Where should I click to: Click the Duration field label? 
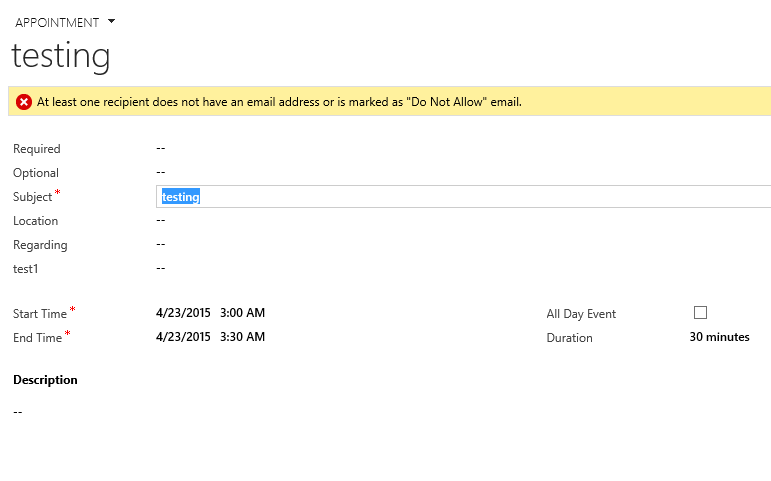pos(569,338)
